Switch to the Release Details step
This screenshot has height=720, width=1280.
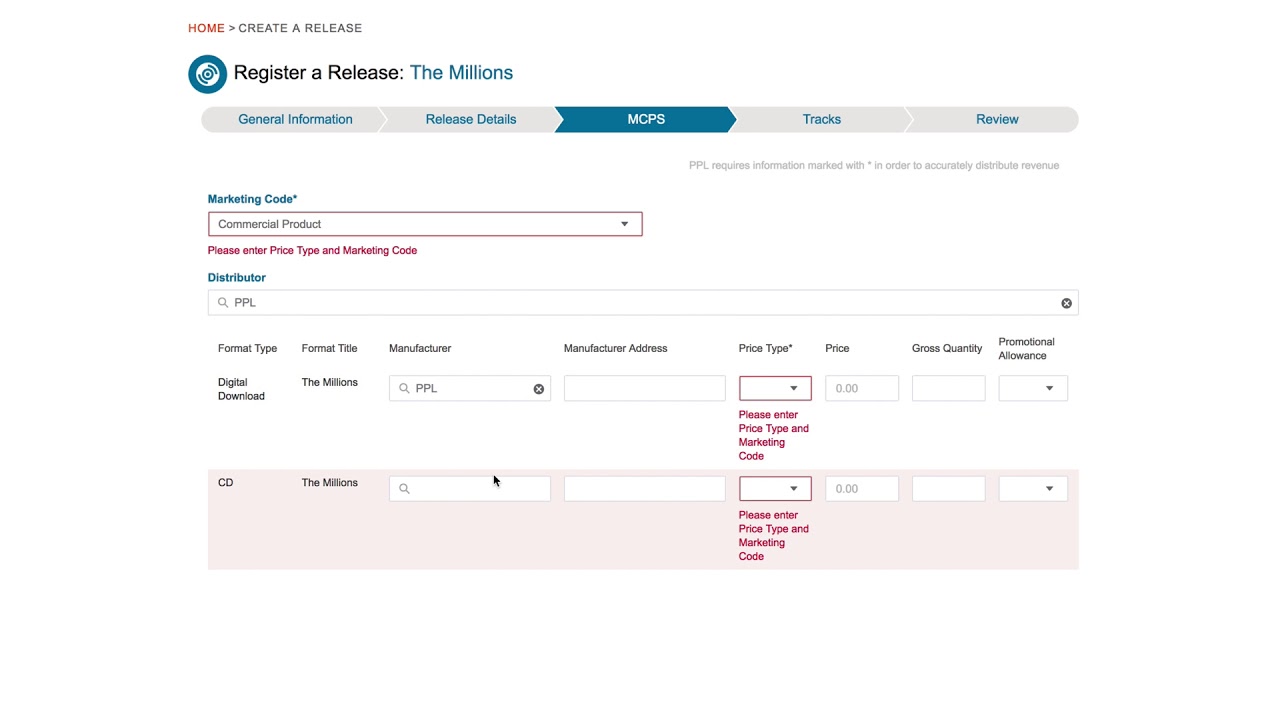(x=471, y=119)
